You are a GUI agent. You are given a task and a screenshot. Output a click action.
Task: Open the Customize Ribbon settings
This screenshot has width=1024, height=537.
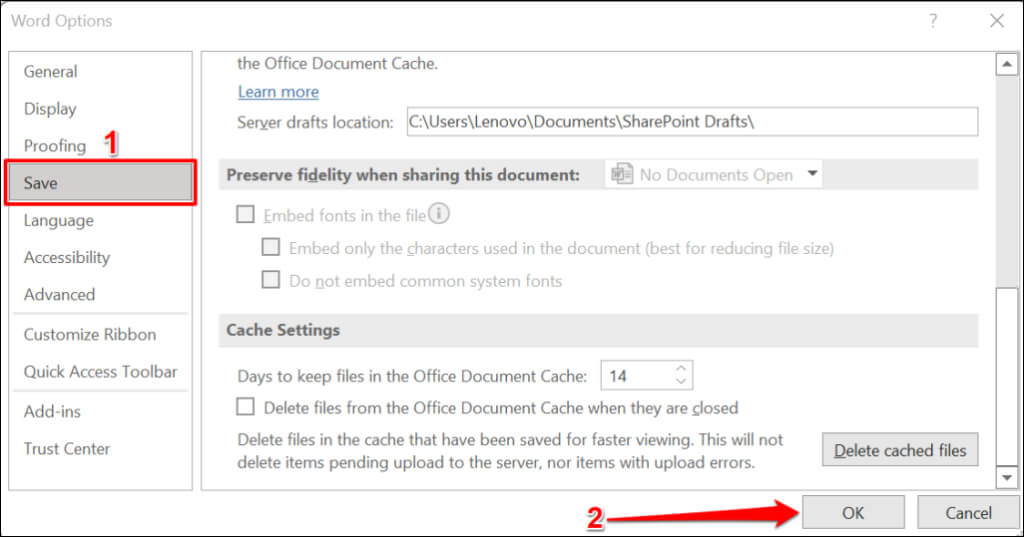click(90, 334)
